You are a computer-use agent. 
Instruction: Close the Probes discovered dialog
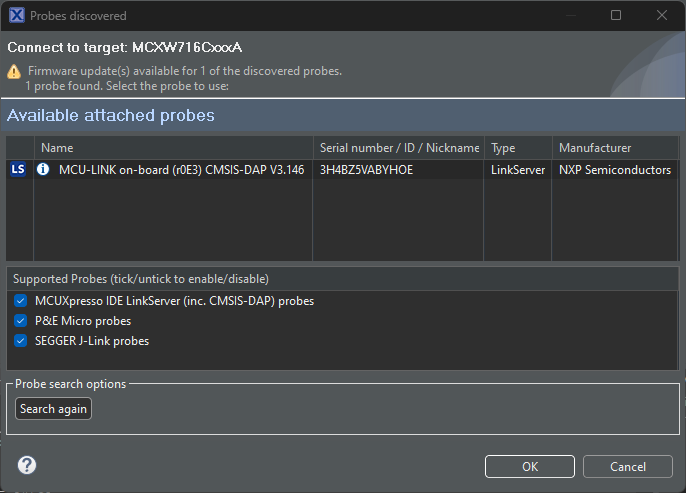662,15
